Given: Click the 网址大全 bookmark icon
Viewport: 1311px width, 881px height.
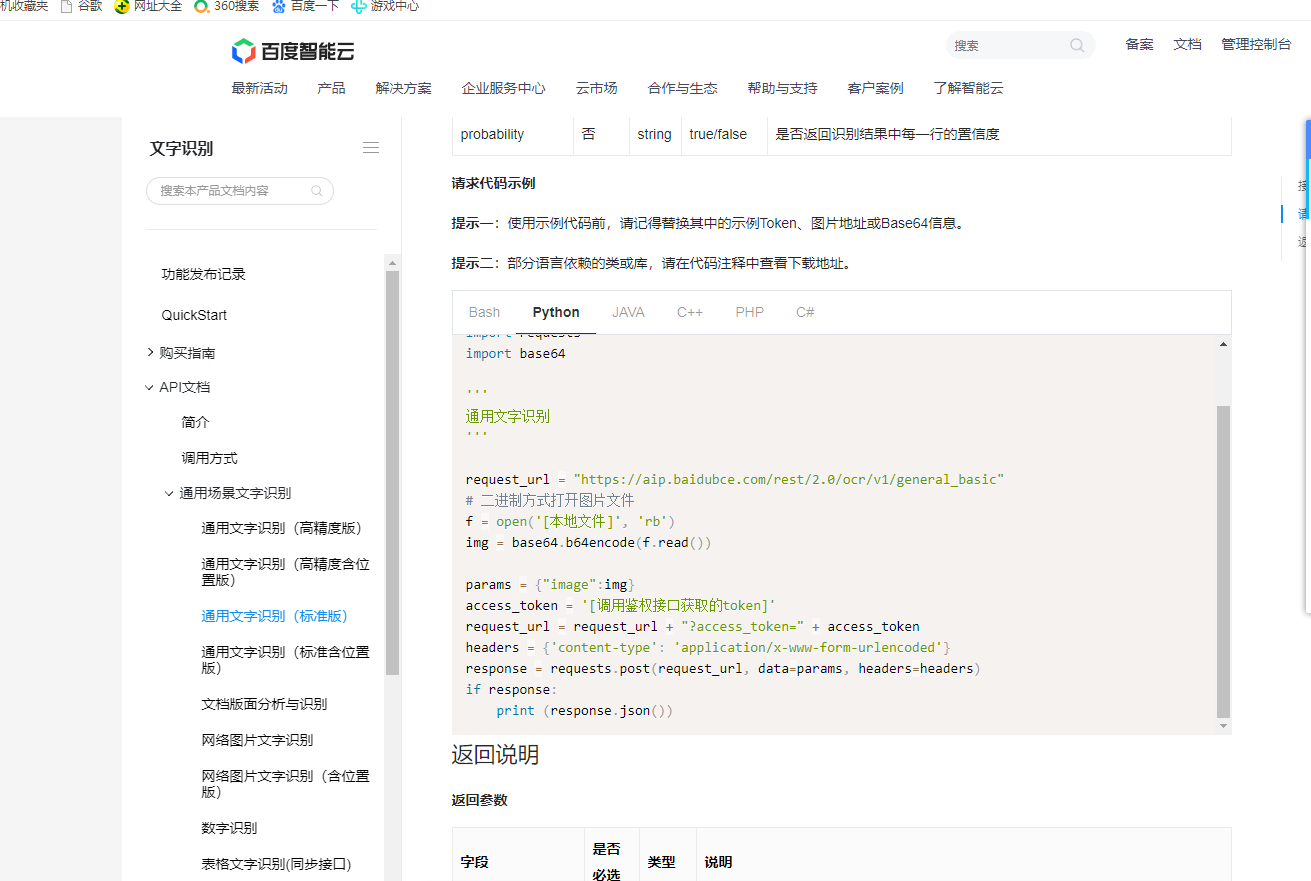Looking at the screenshot, I should tap(121, 6).
